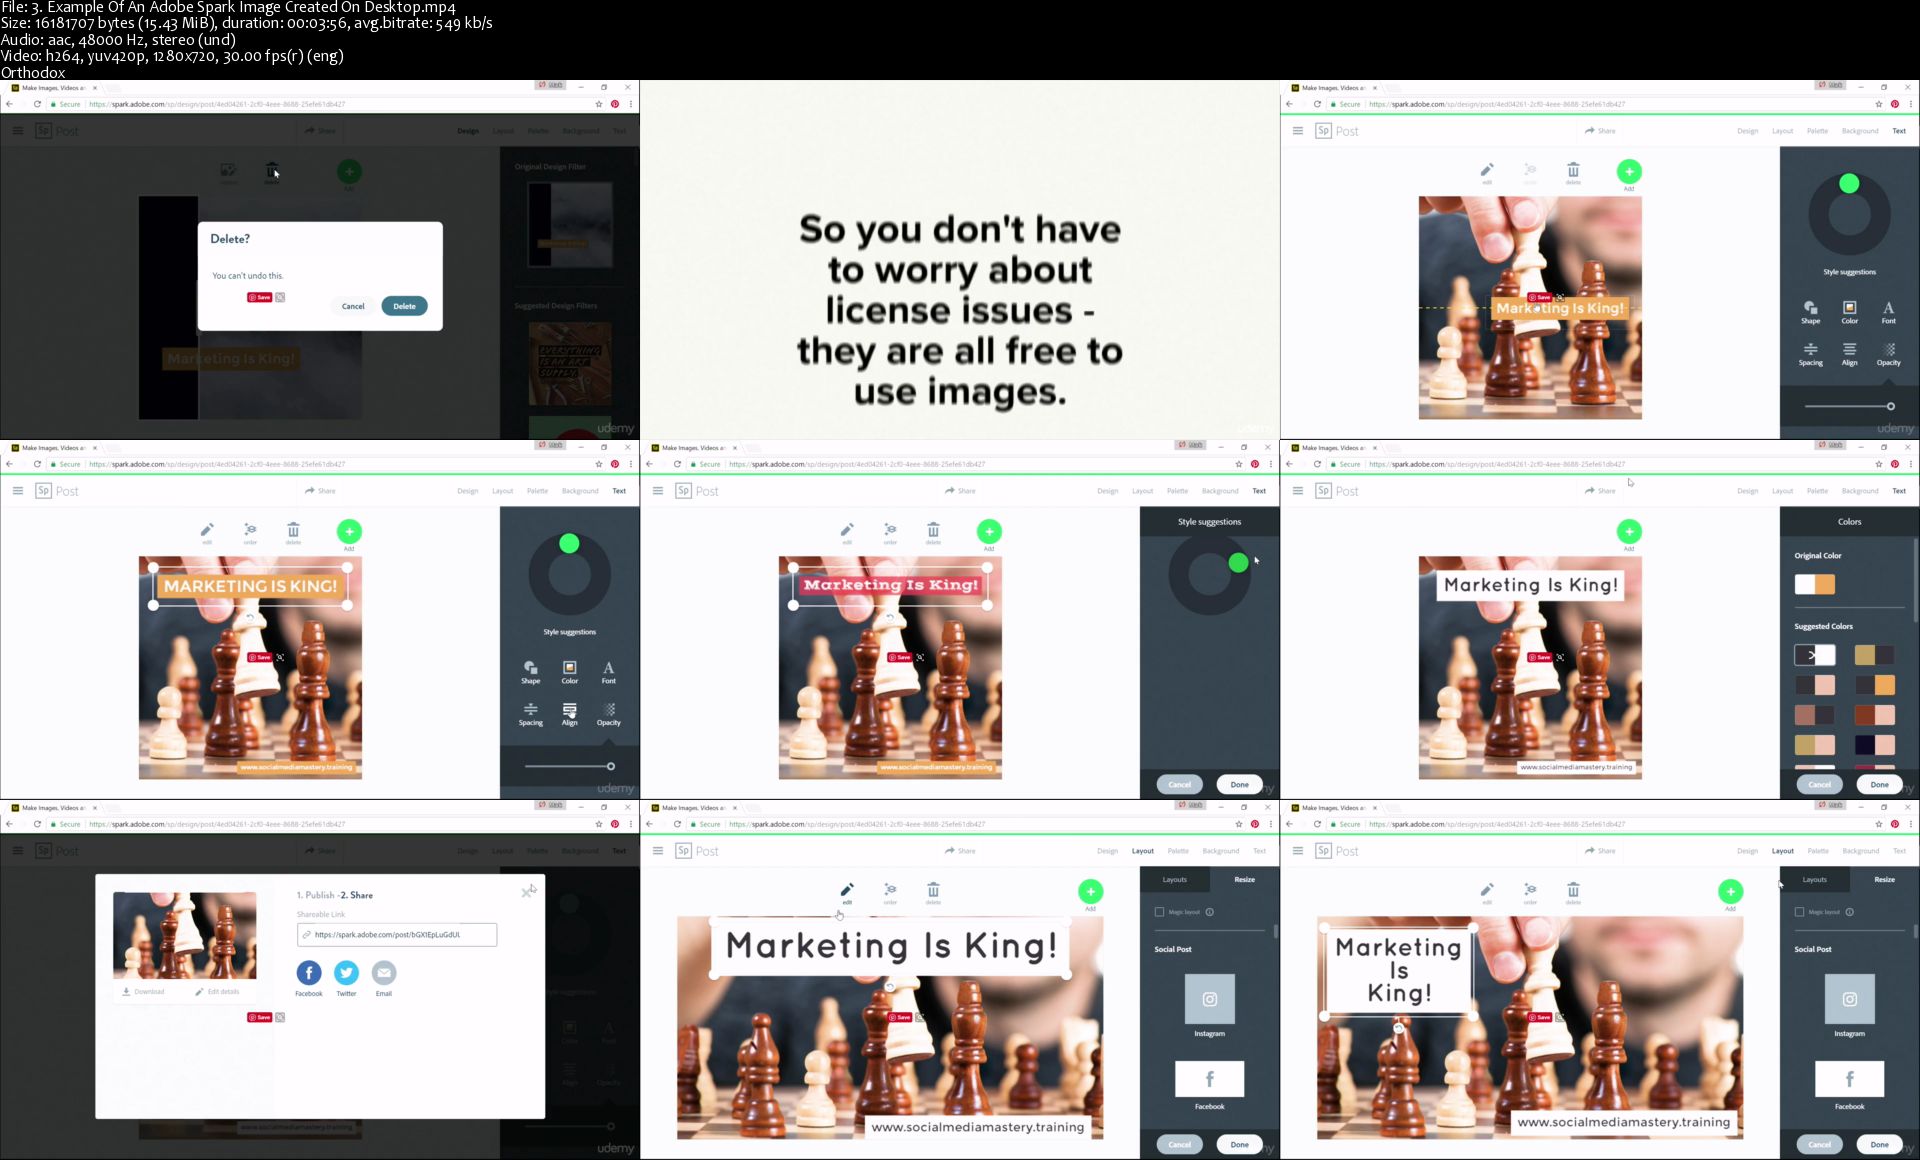
Task: Click the Magic layout info icon in the single-line caption frame
Action: (x=1209, y=912)
